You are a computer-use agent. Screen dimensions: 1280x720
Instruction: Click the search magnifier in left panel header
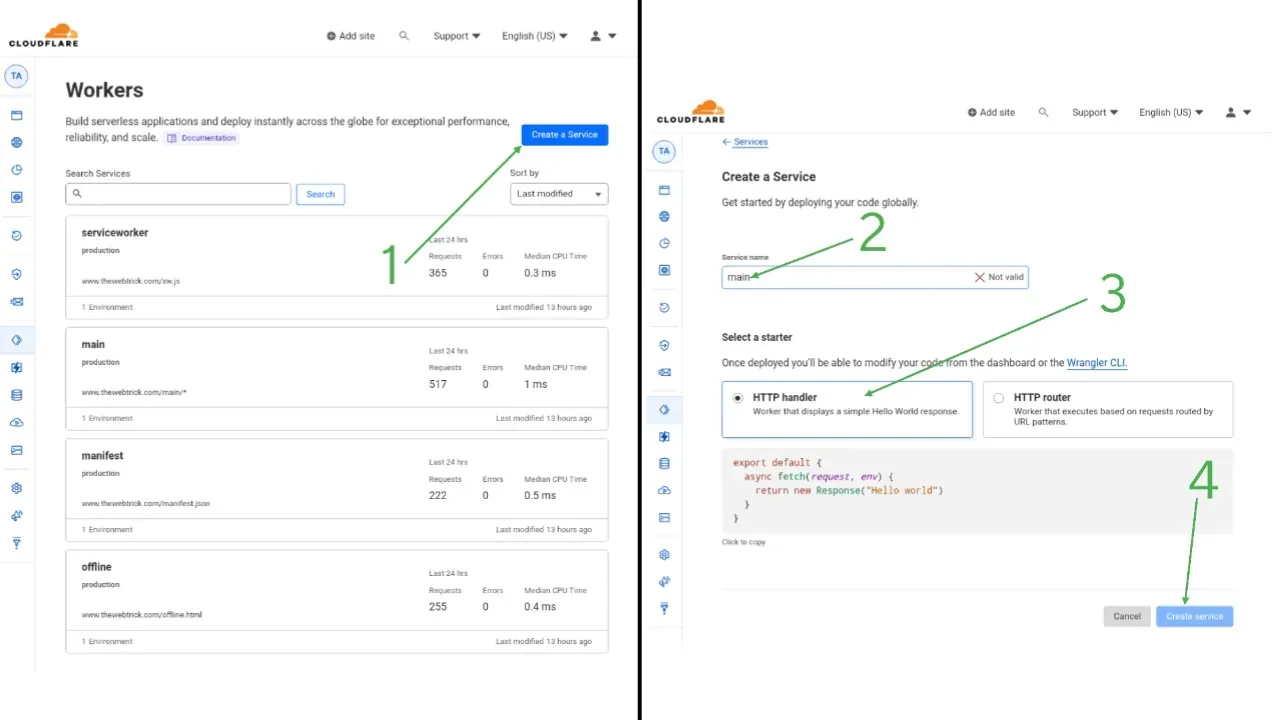pyautogui.click(x=404, y=35)
